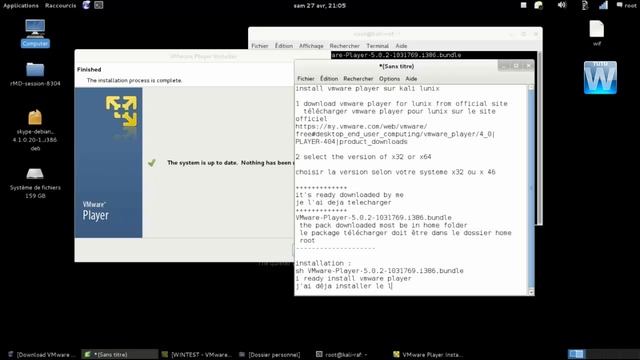The width and height of the screenshot is (640, 360).
Task: Click the VMware arrows logo in installer
Action: tap(121, 111)
